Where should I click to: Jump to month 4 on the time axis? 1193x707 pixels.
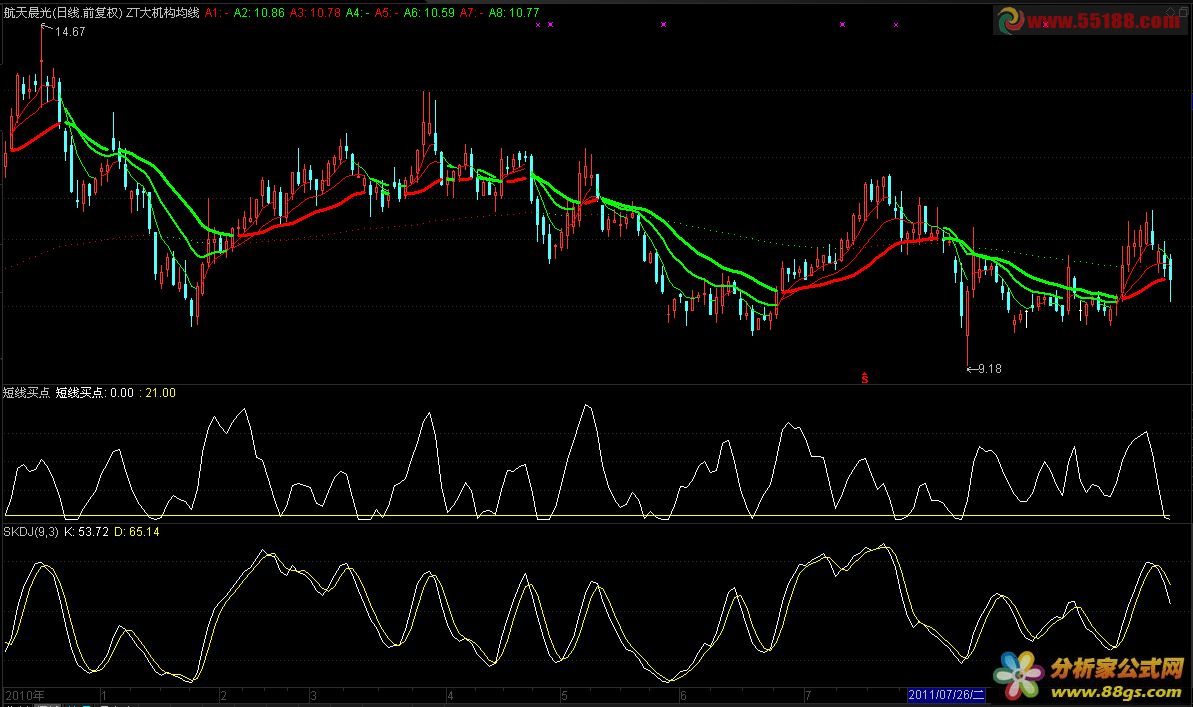coord(450,696)
